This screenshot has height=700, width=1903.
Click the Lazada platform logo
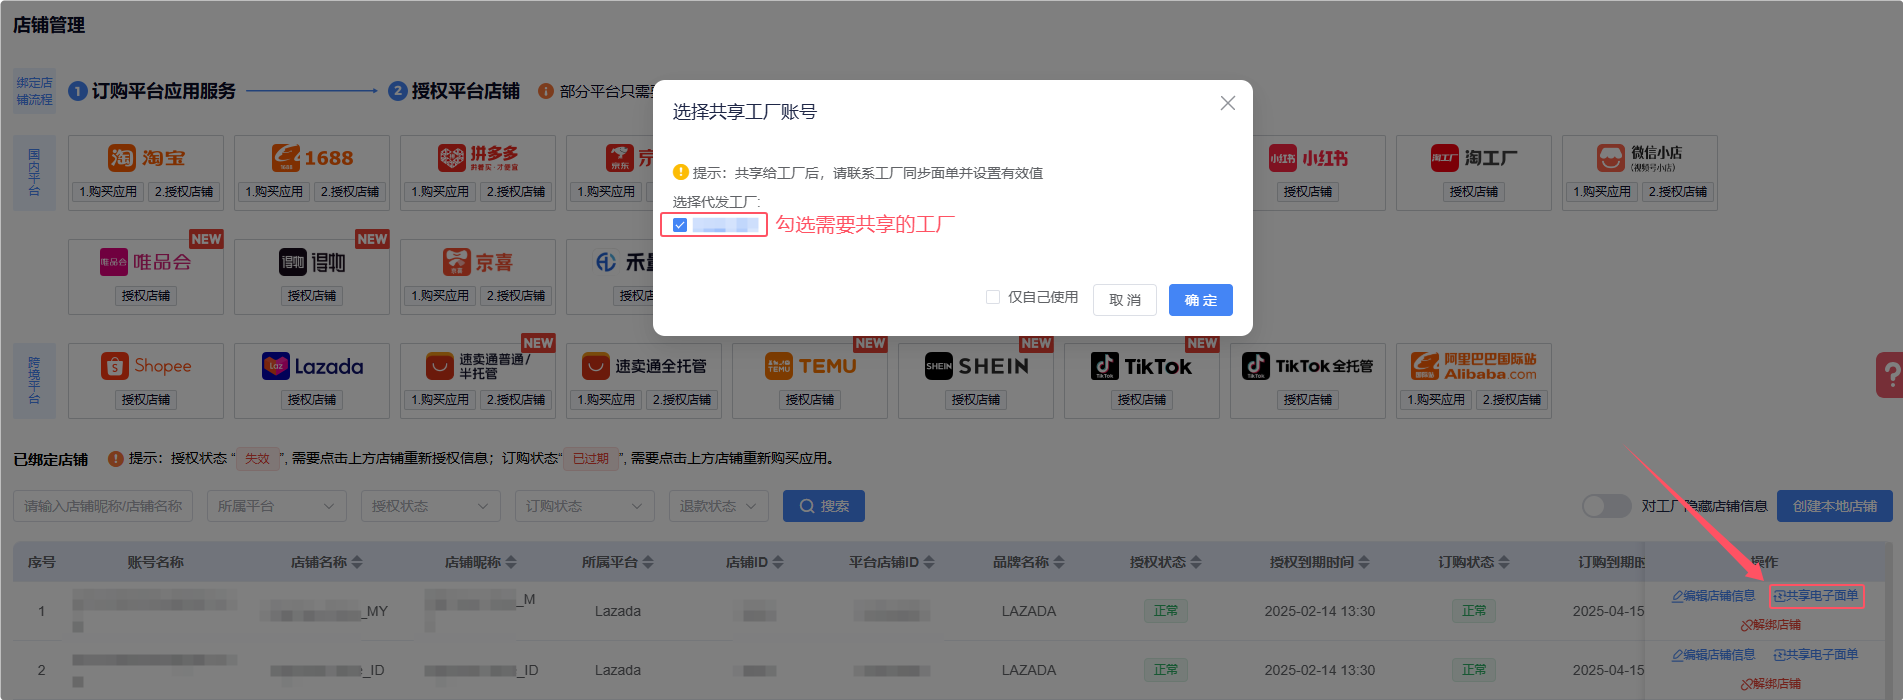(x=312, y=366)
